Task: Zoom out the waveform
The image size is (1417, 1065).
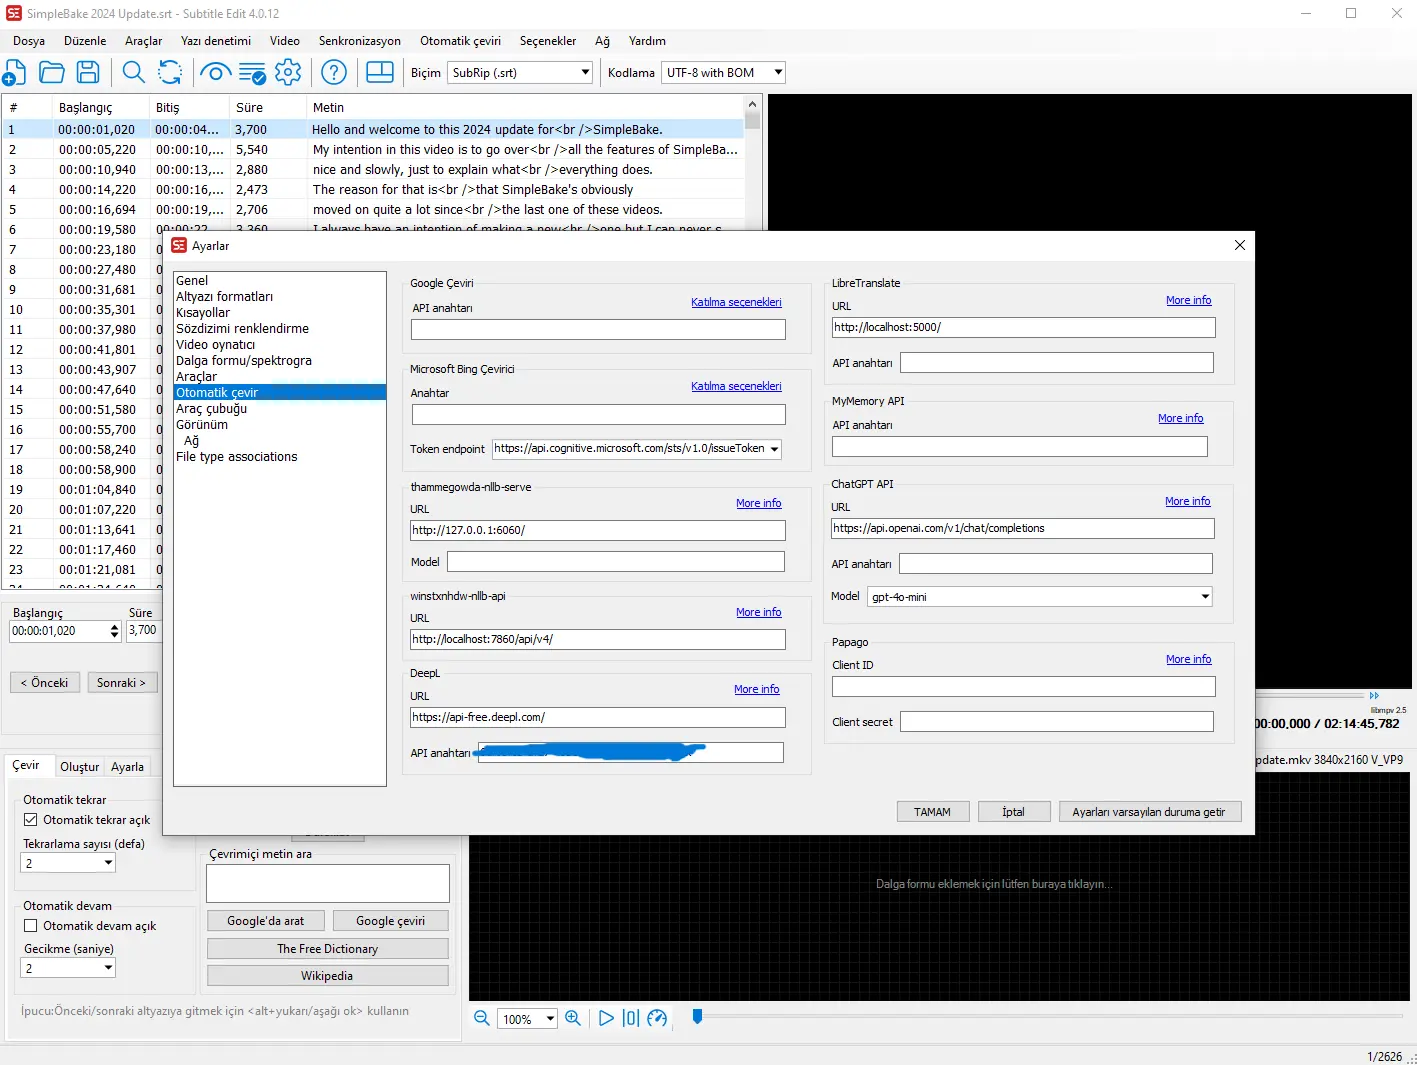Action: [x=481, y=1018]
